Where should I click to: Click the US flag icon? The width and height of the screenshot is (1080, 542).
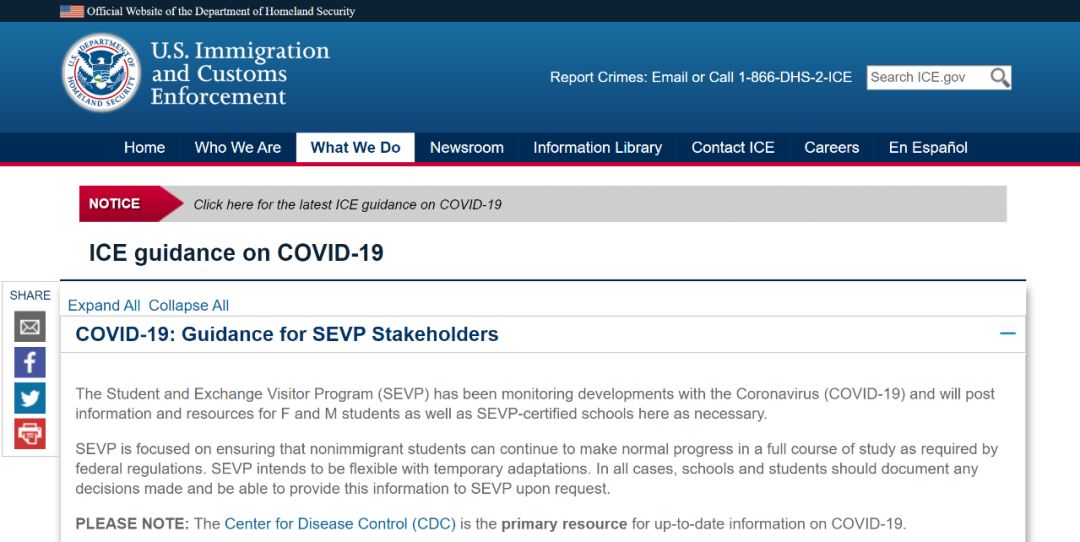[x=72, y=11]
